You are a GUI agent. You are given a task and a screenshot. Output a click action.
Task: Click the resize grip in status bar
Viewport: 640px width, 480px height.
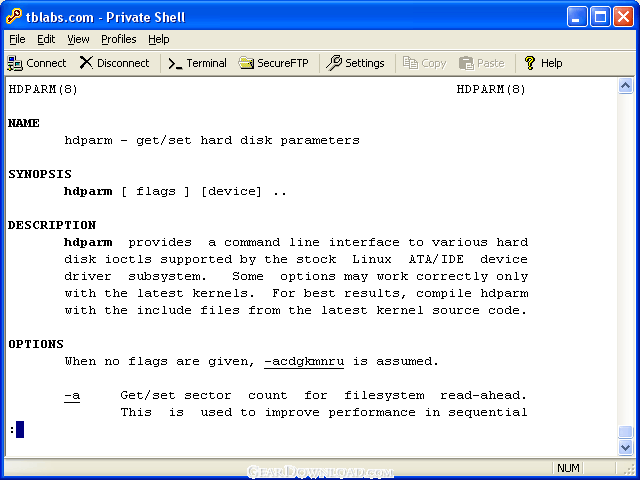point(630,469)
